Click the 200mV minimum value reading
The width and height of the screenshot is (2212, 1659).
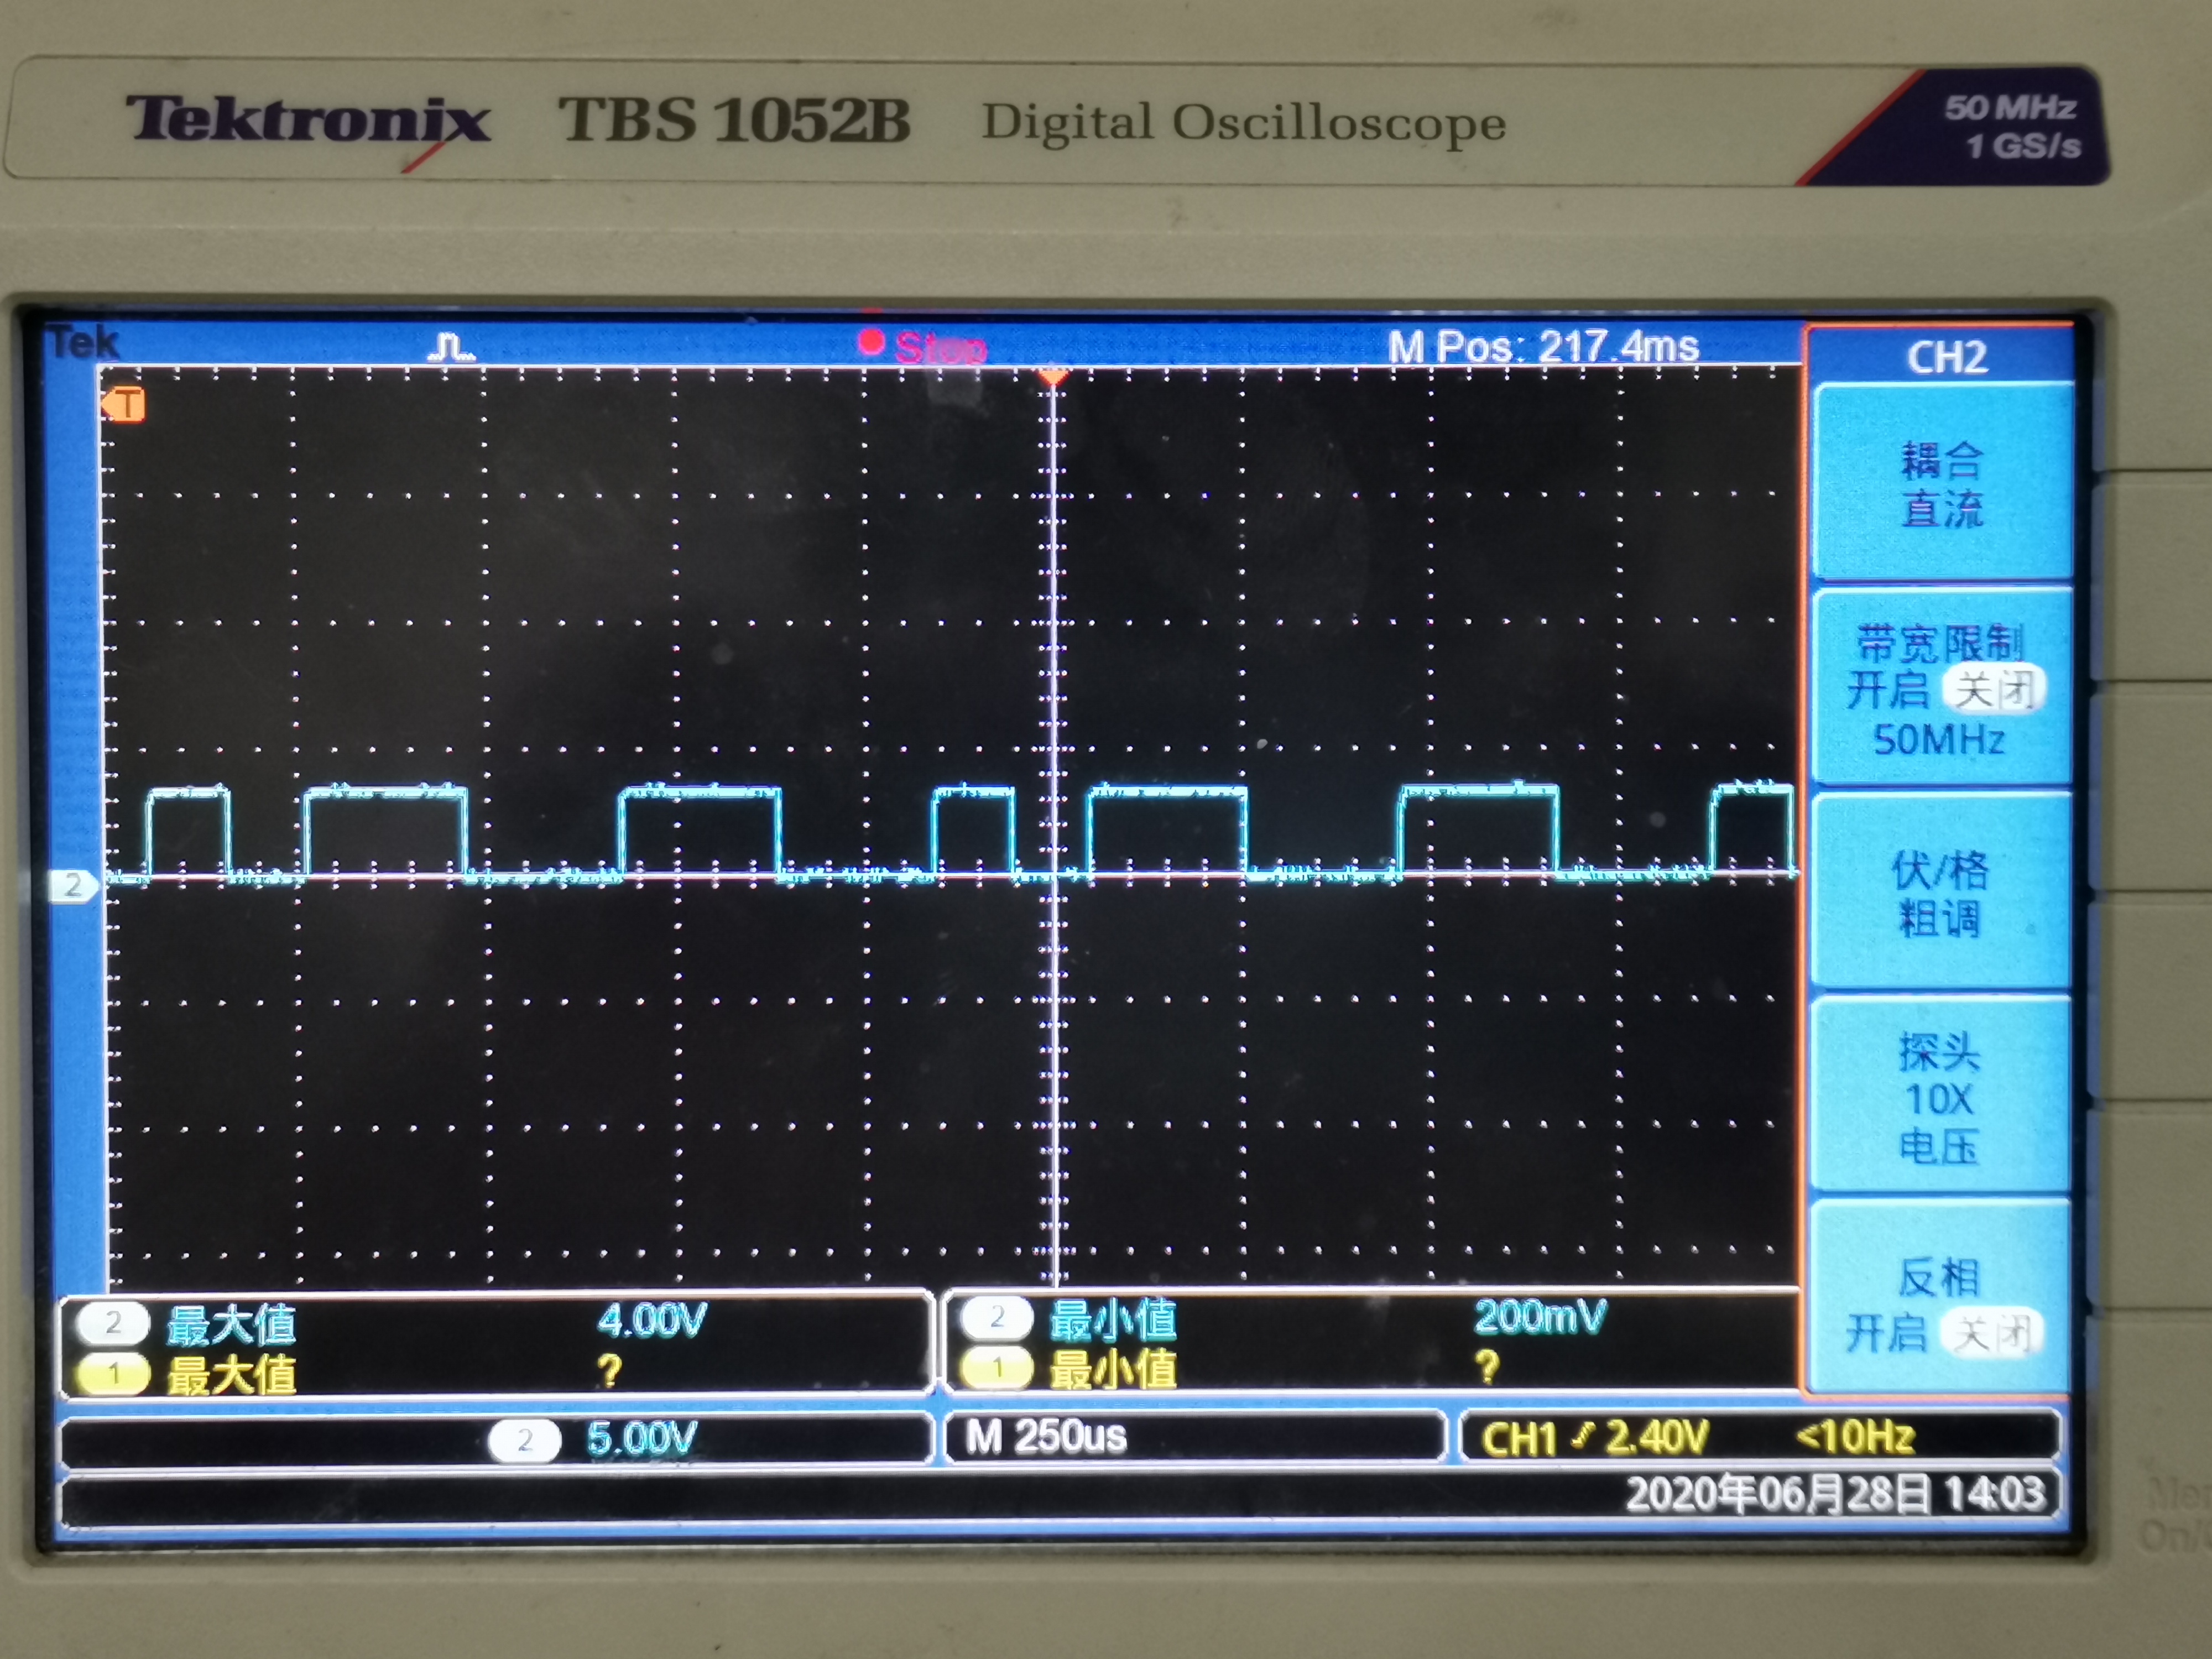click(1539, 1317)
